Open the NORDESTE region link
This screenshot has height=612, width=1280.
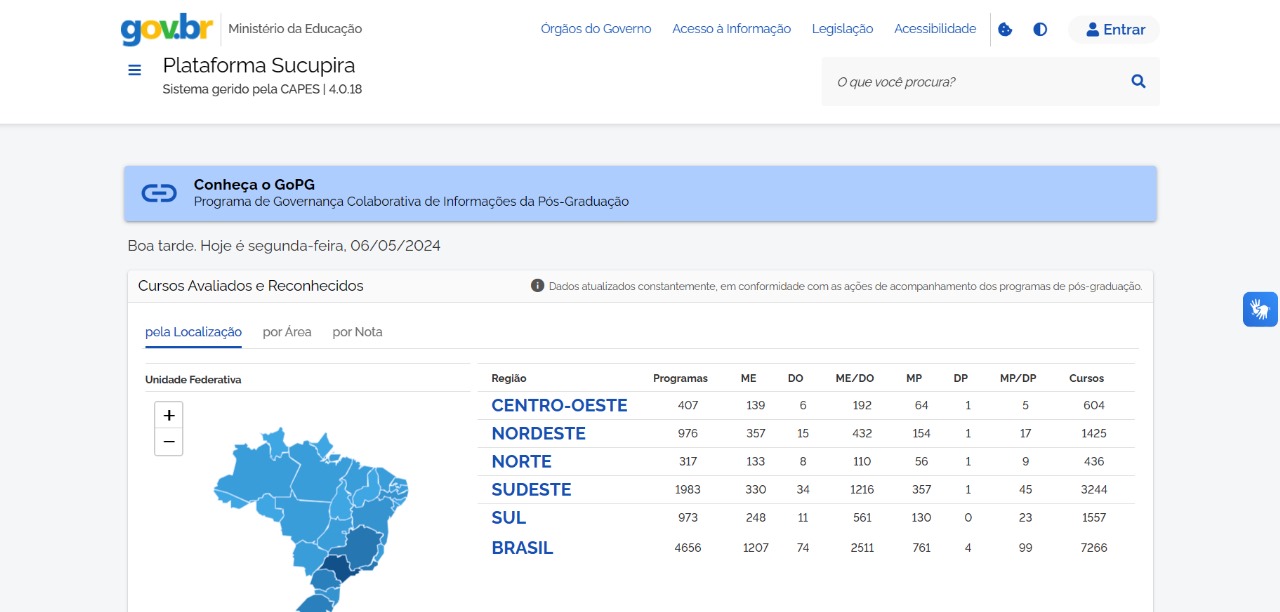[538, 433]
